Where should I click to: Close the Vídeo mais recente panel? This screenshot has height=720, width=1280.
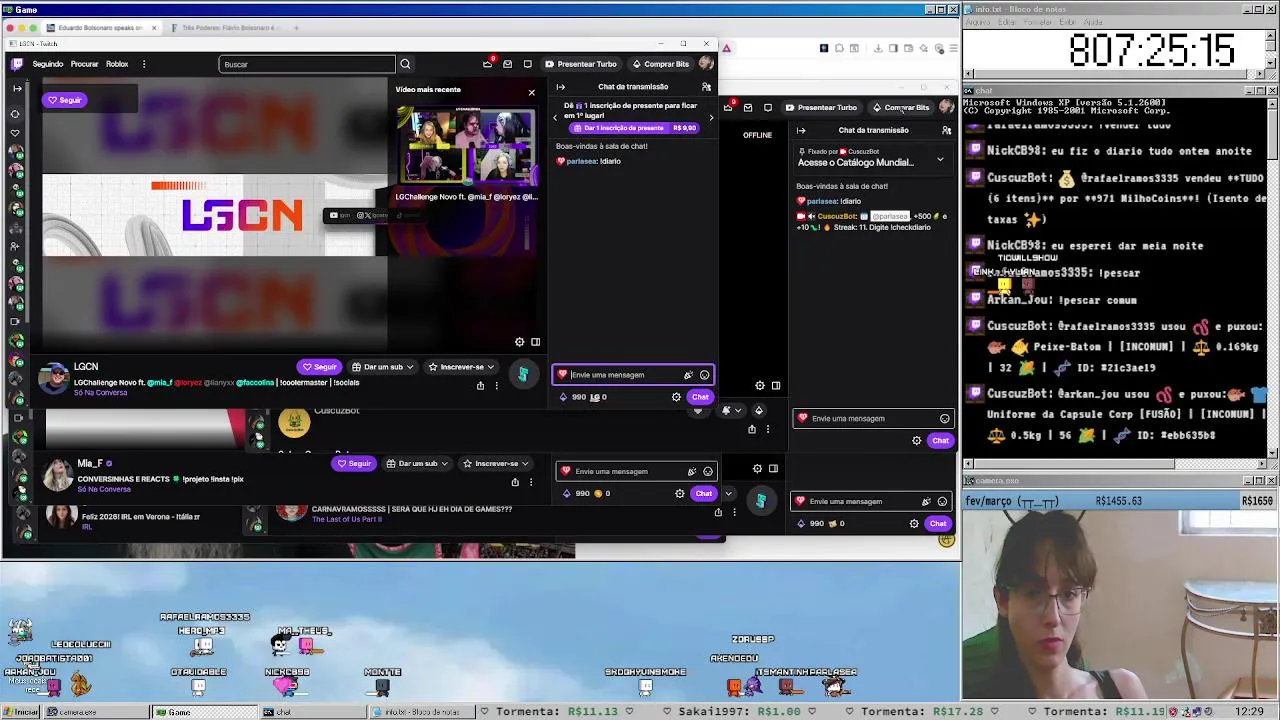(531, 93)
